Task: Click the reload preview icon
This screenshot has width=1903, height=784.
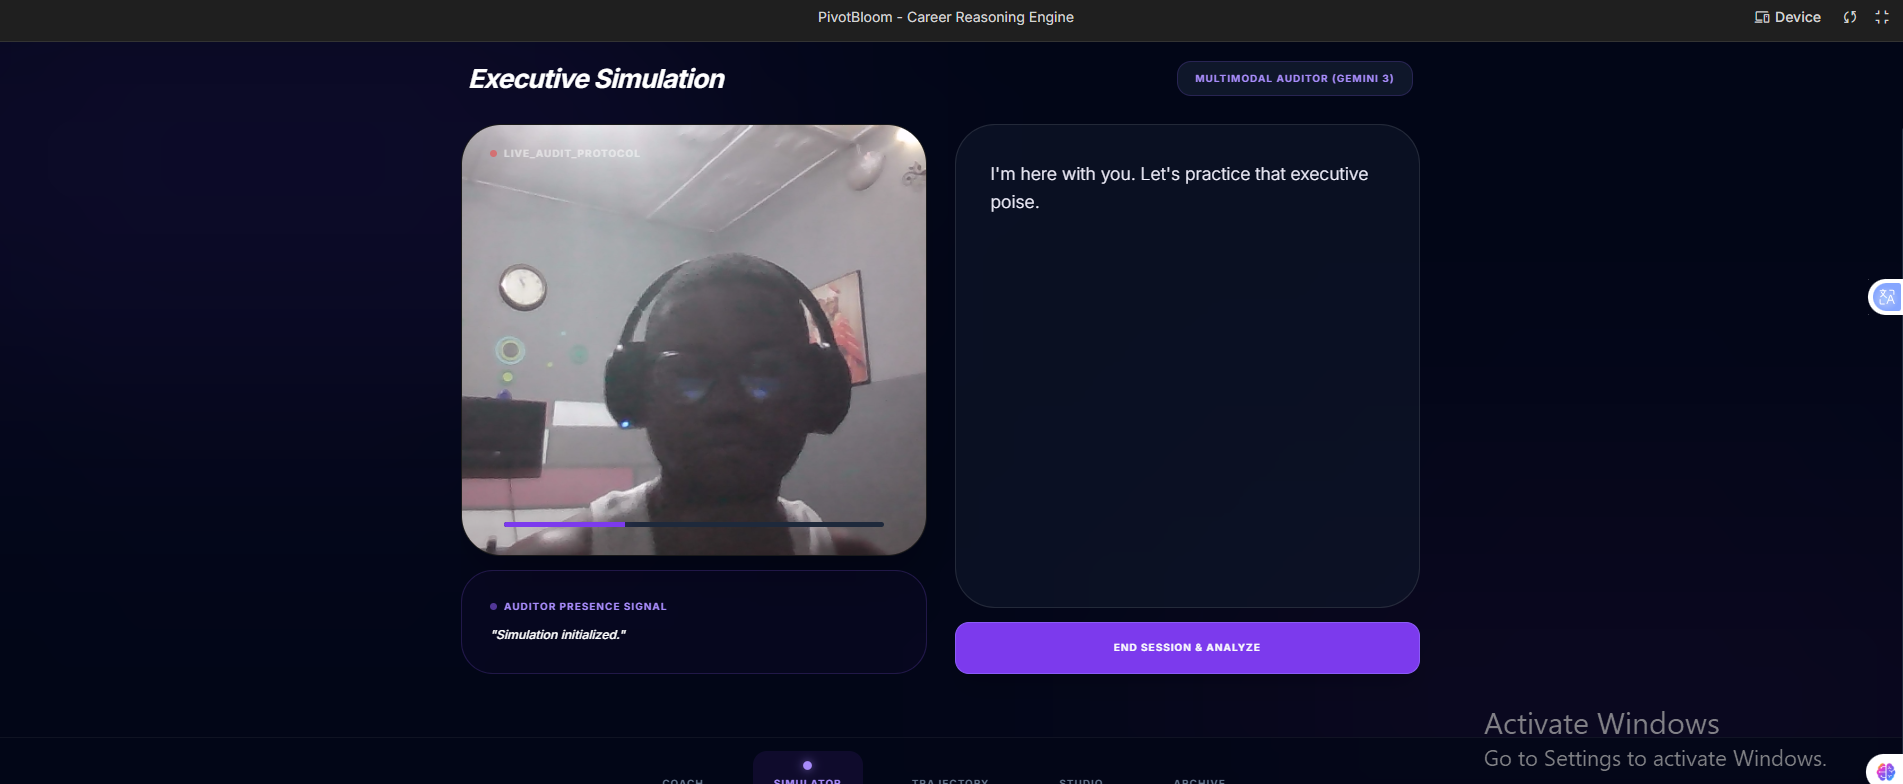Action: click(1850, 17)
